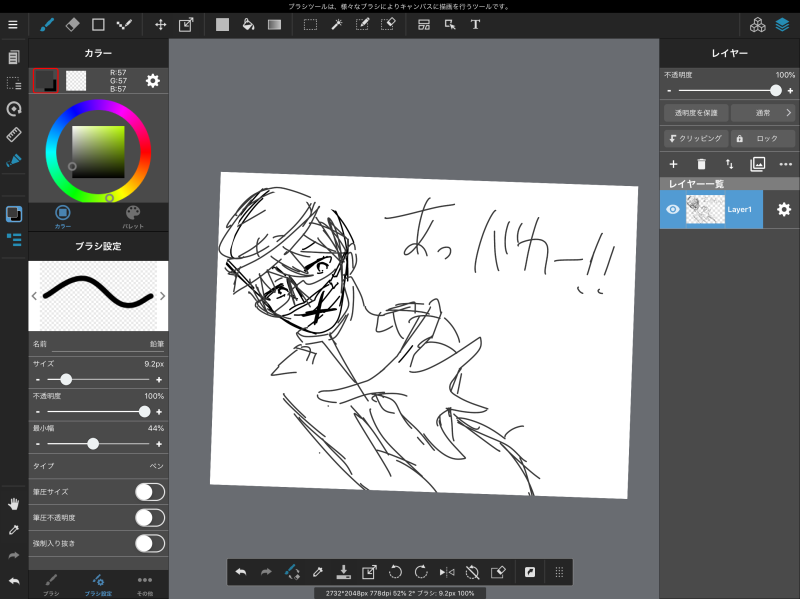
Task: Open color settings gear
Action: click(153, 81)
